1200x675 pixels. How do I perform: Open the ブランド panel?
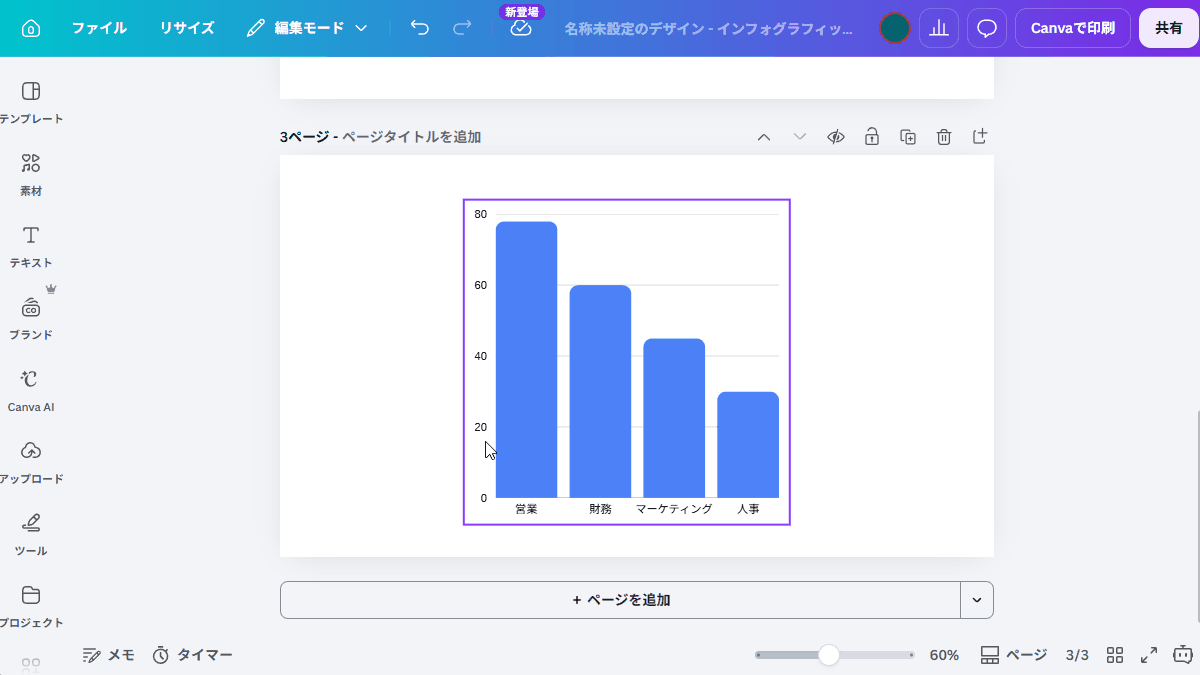tap(31, 319)
